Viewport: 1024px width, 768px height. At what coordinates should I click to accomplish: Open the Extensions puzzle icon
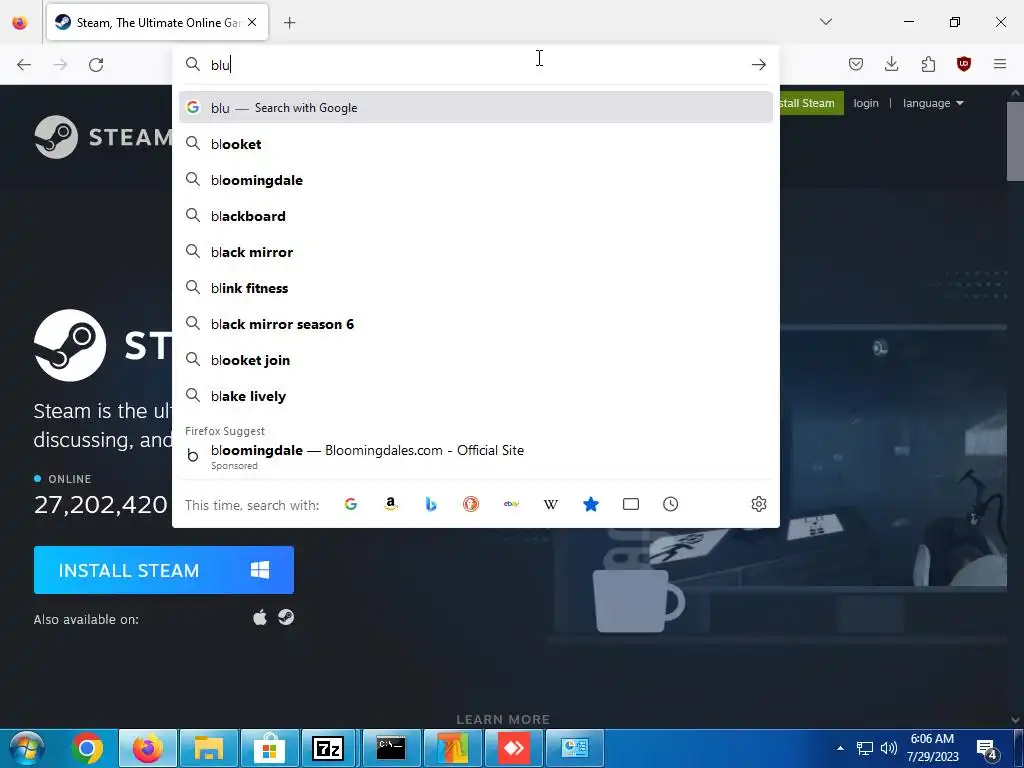click(928, 64)
